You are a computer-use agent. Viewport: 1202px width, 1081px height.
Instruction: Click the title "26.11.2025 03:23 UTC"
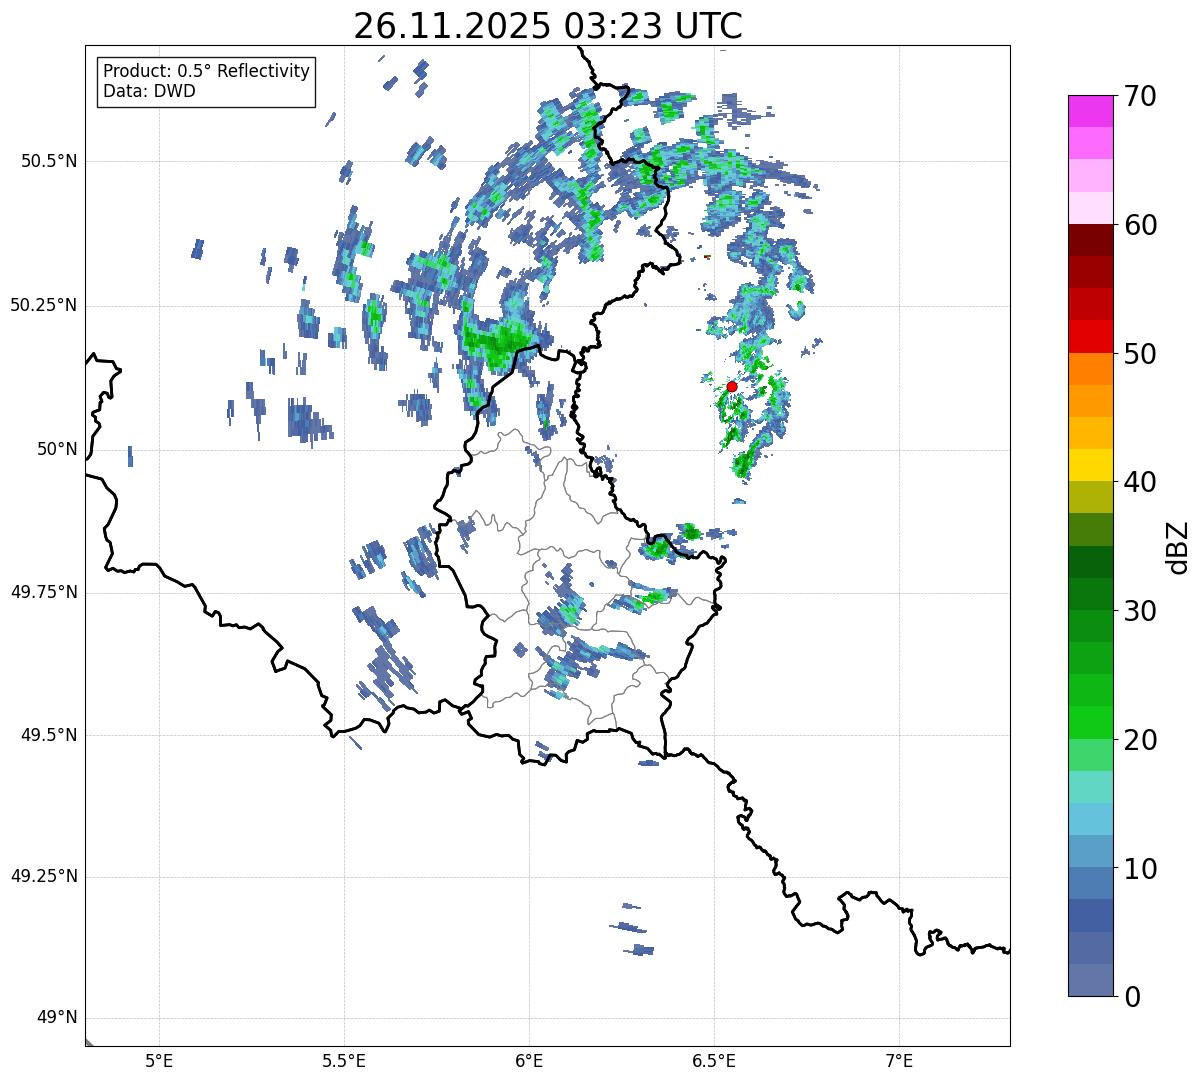[548, 26]
